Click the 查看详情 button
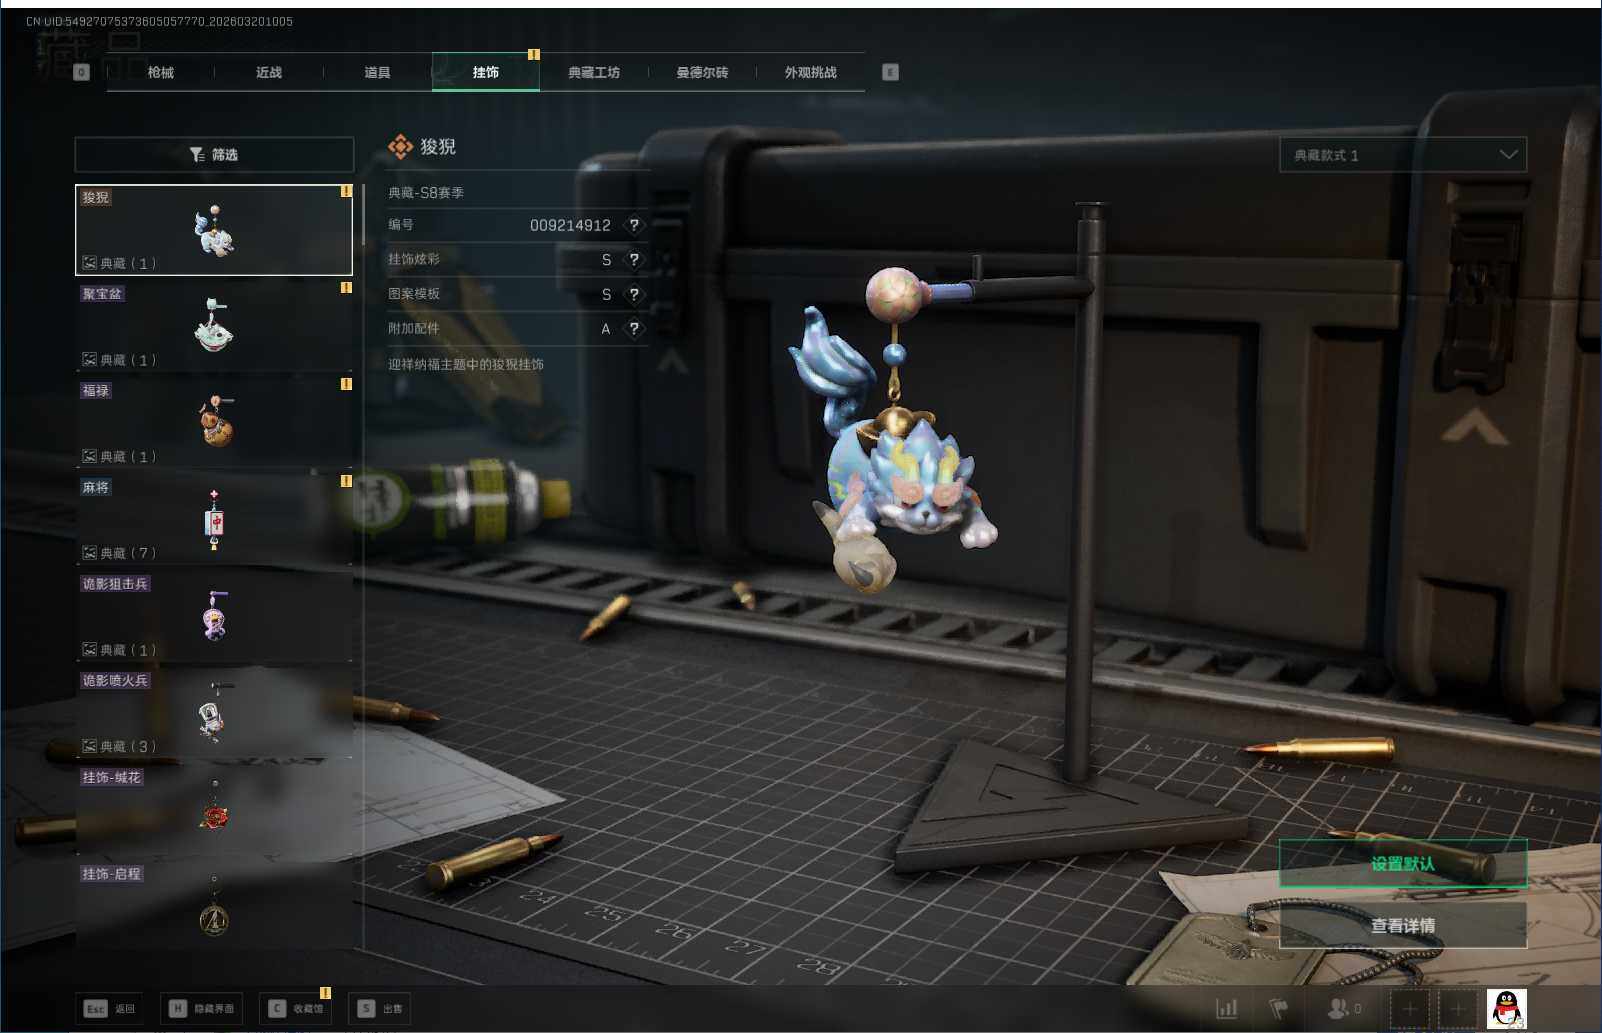Viewport: 1602px width, 1033px height. (1403, 925)
